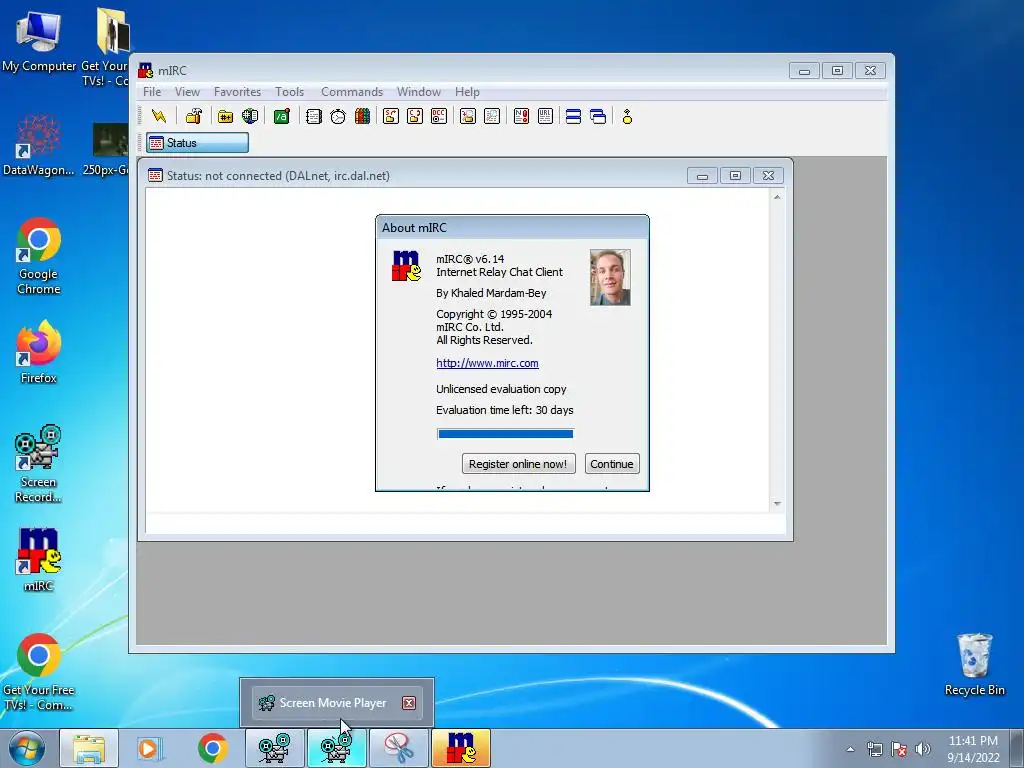Open the URL list toolbar icon
This screenshot has height=768, width=1024.
(545, 116)
